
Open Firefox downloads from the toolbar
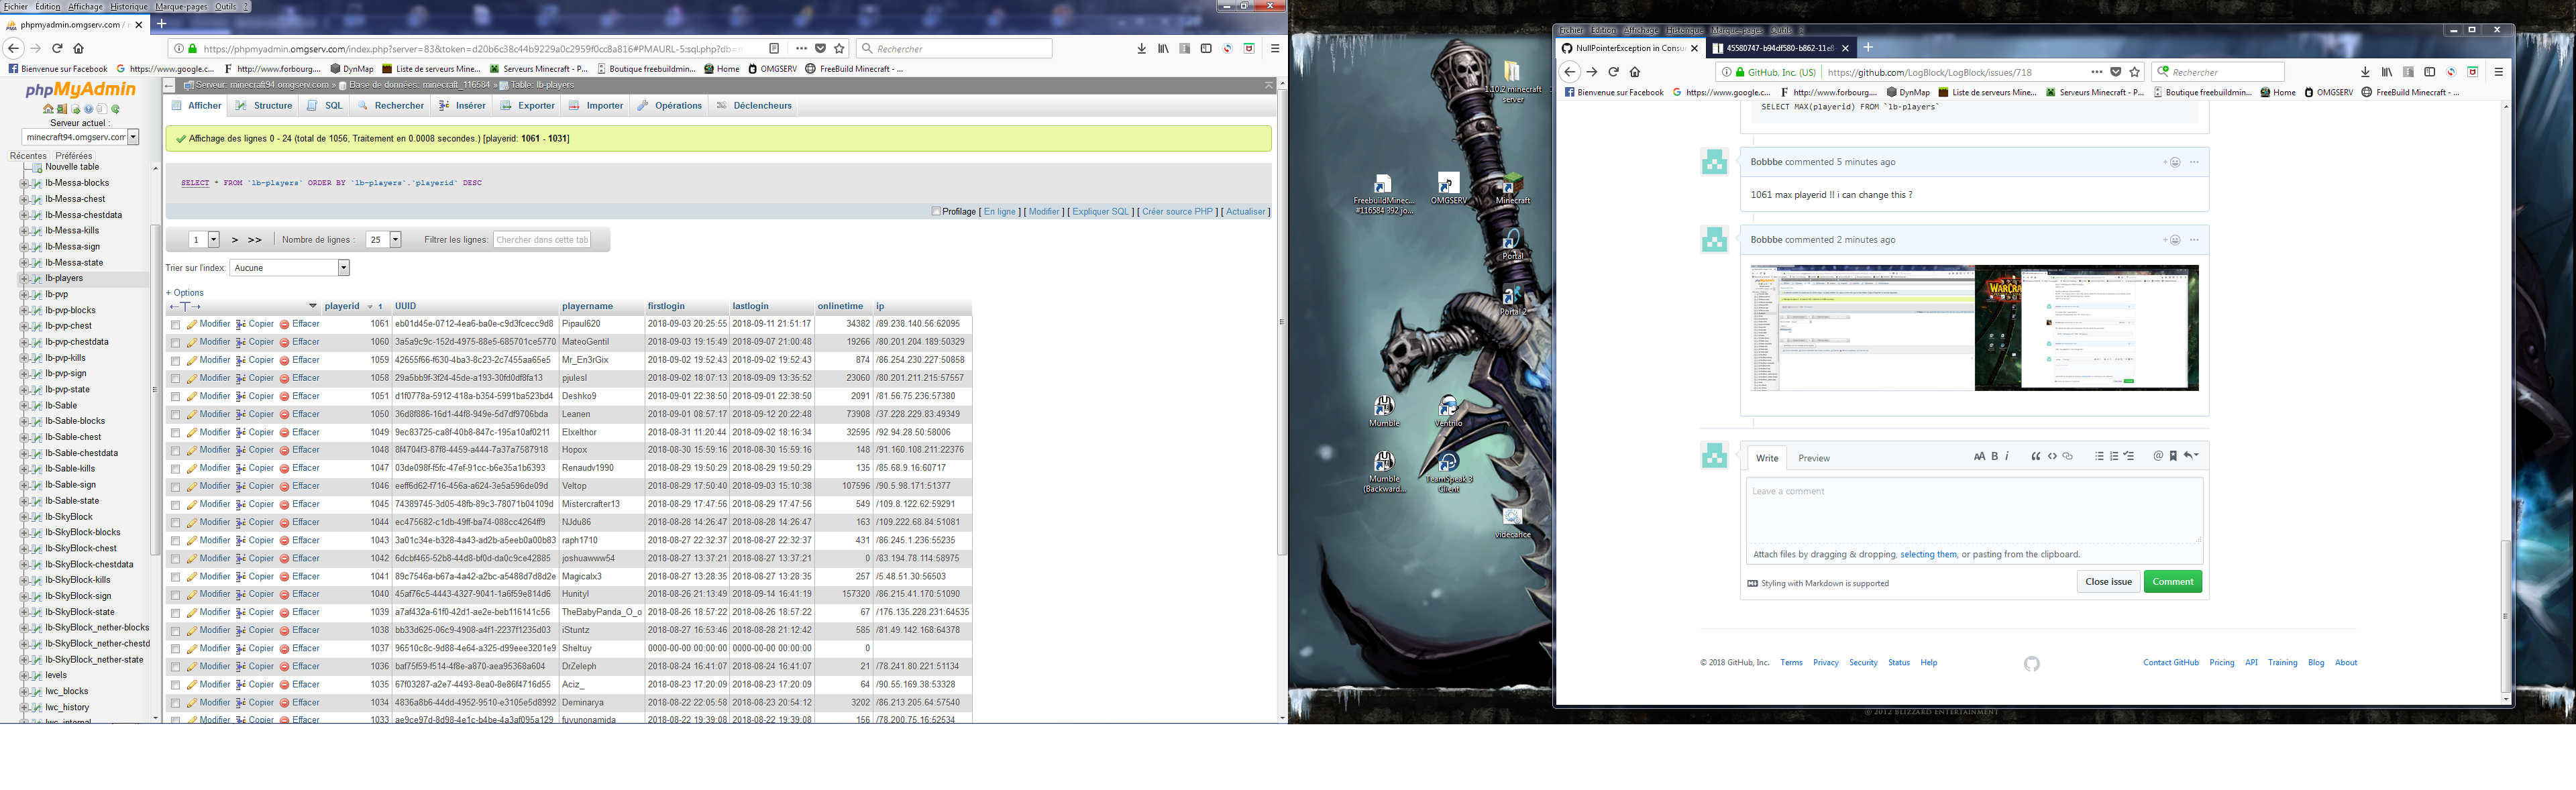[x=1141, y=47]
